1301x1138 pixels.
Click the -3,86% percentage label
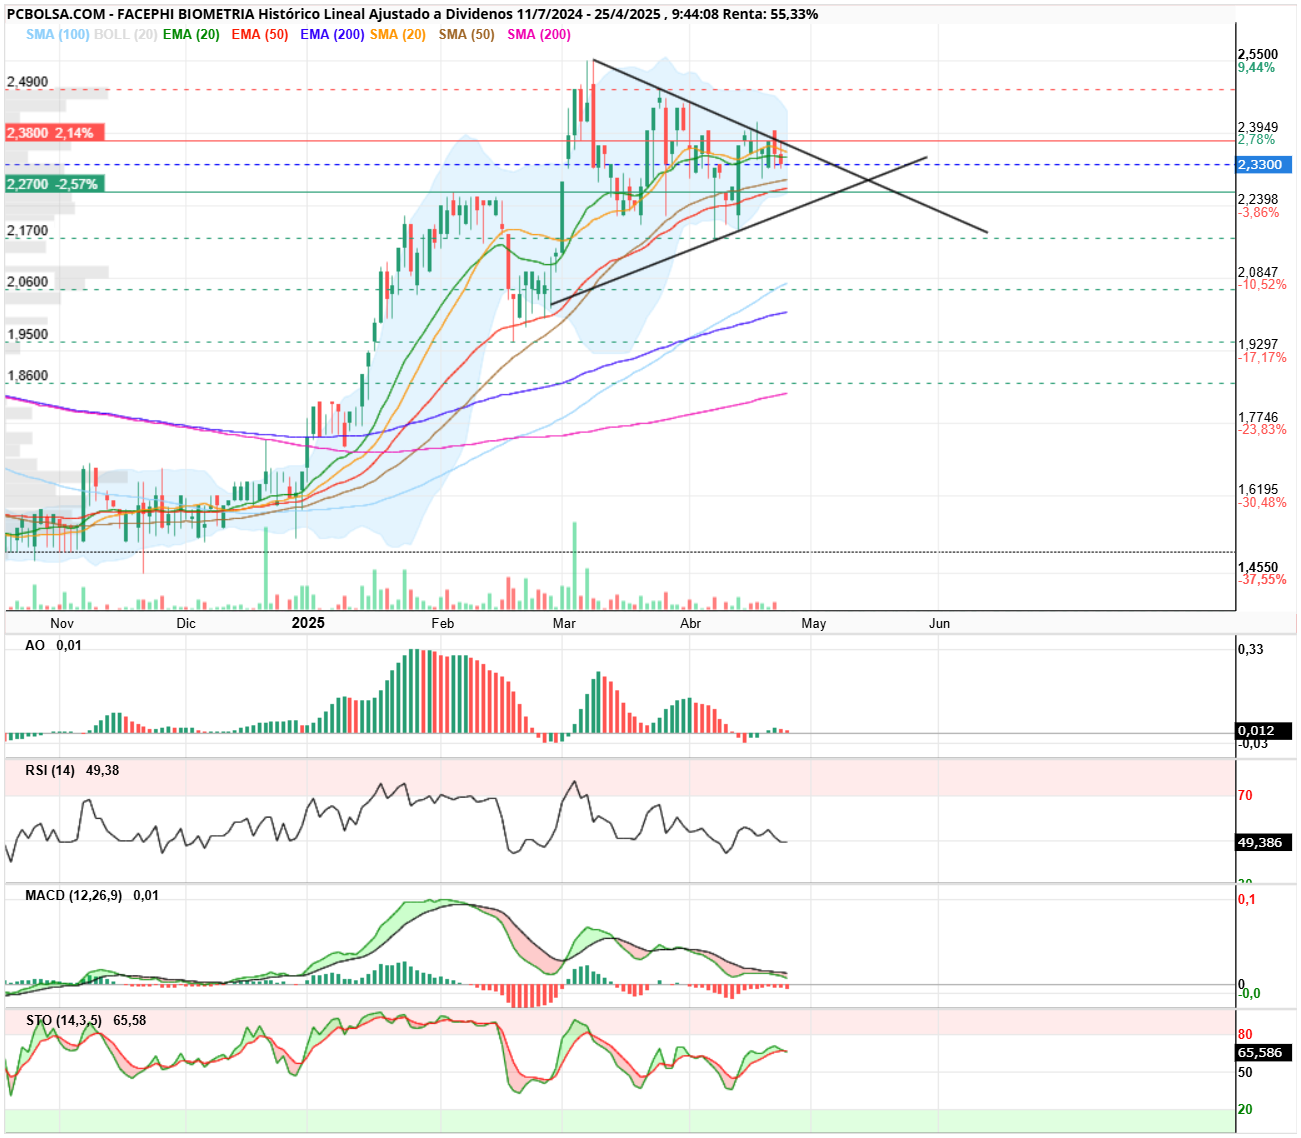coord(1259,213)
